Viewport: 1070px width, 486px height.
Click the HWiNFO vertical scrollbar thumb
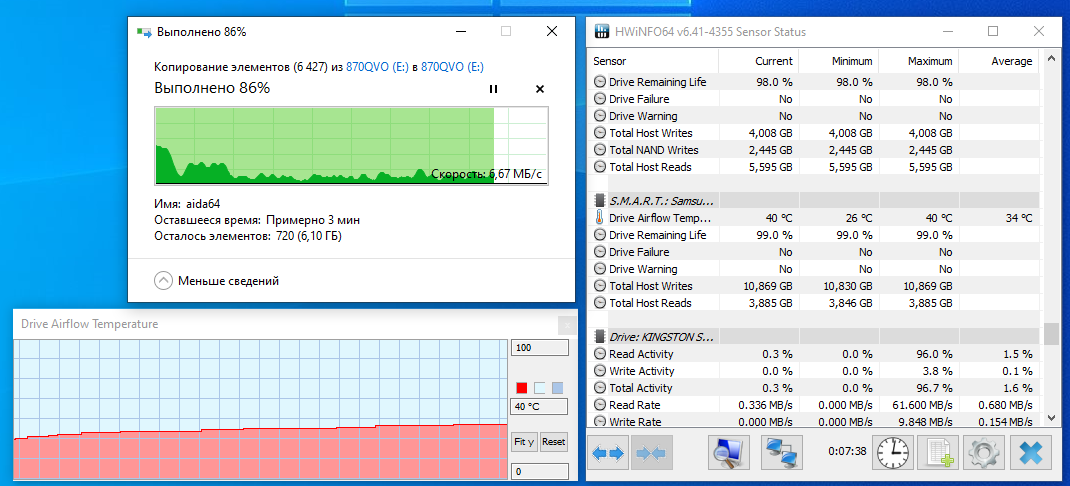[1052, 334]
